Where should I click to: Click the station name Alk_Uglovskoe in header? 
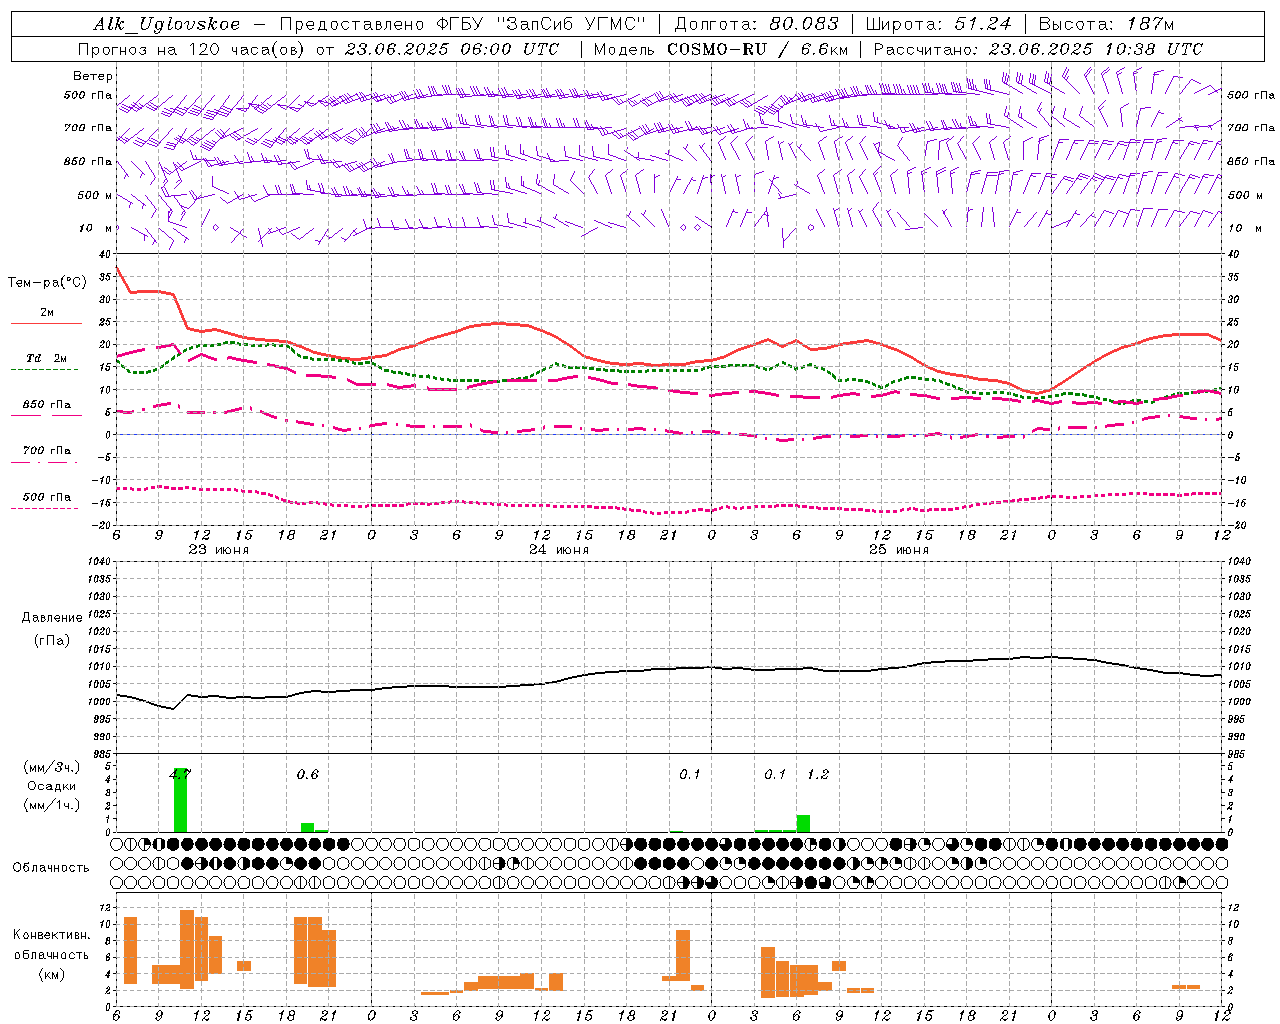pyautogui.click(x=167, y=24)
